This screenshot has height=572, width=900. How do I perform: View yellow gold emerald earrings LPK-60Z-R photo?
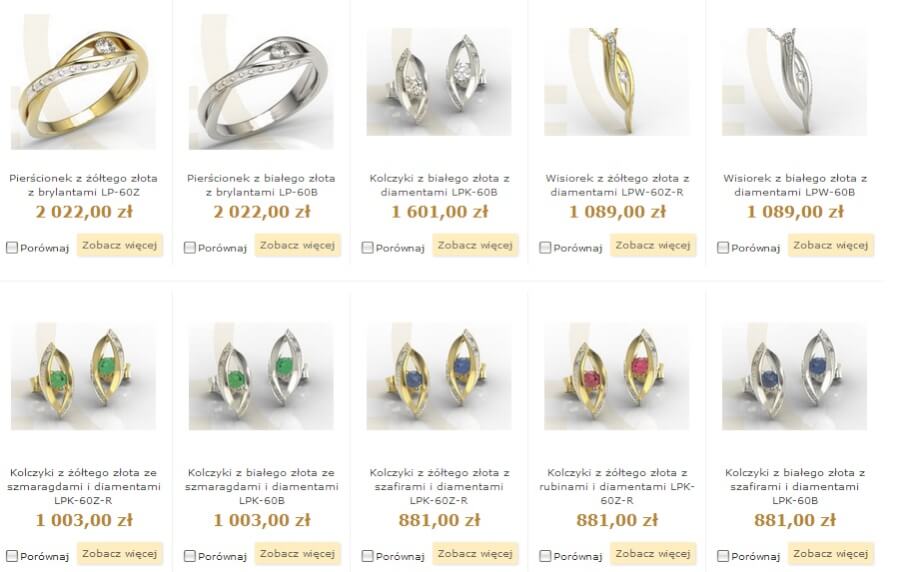[x=83, y=376]
